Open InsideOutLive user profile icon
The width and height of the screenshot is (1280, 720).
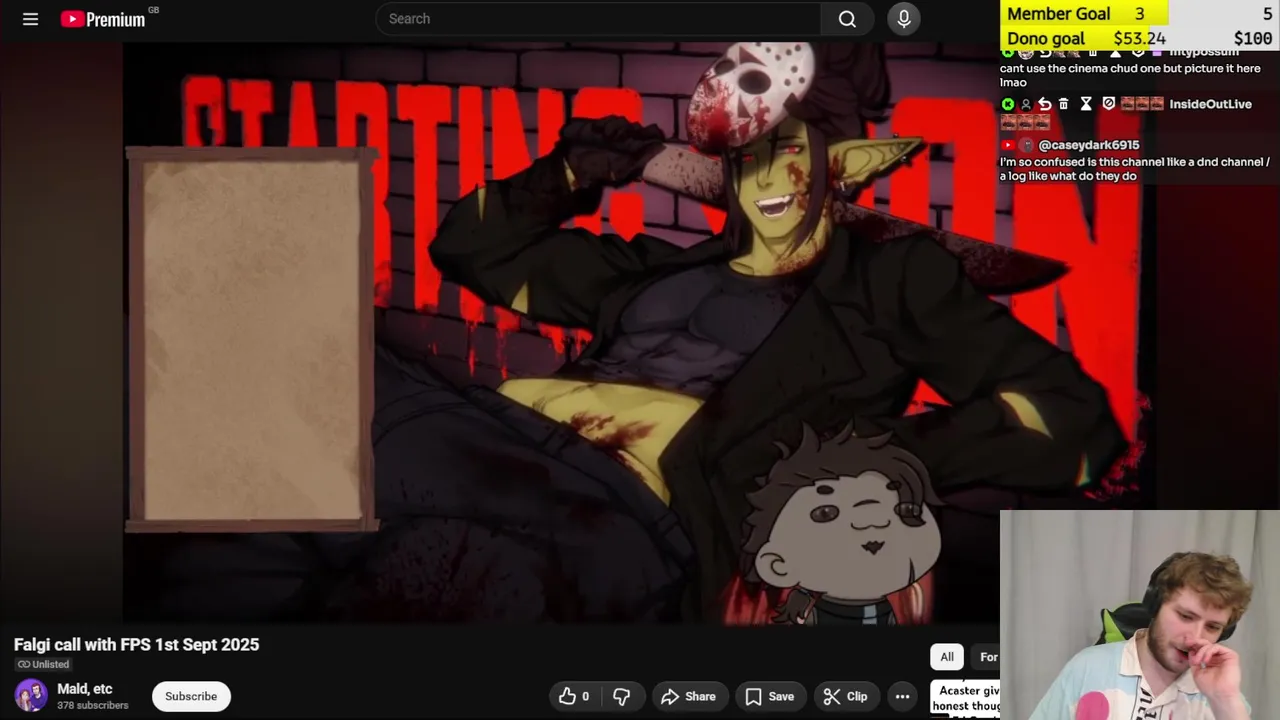click(1026, 104)
